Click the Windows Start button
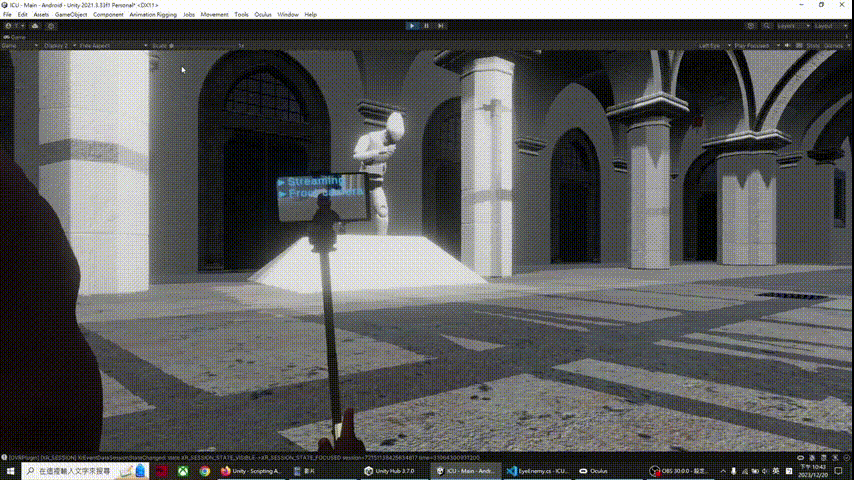The width and height of the screenshot is (854, 480). (8, 470)
